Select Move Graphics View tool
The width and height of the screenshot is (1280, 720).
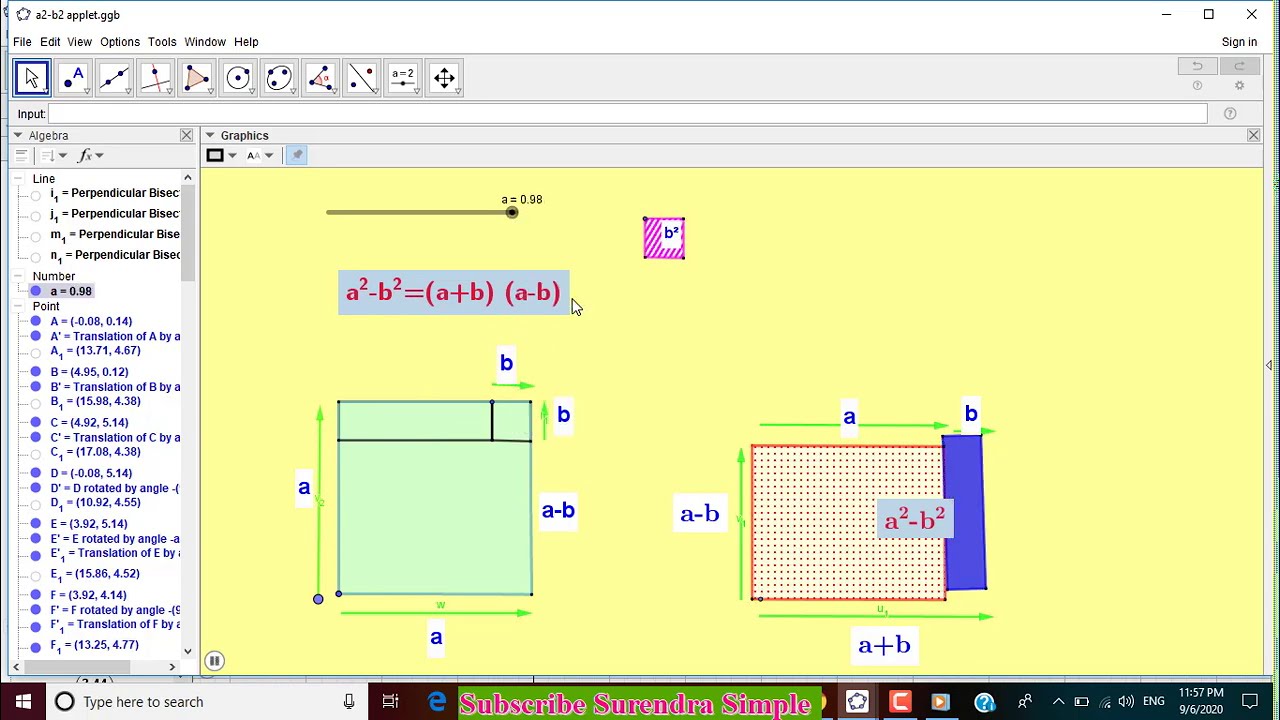pos(444,78)
